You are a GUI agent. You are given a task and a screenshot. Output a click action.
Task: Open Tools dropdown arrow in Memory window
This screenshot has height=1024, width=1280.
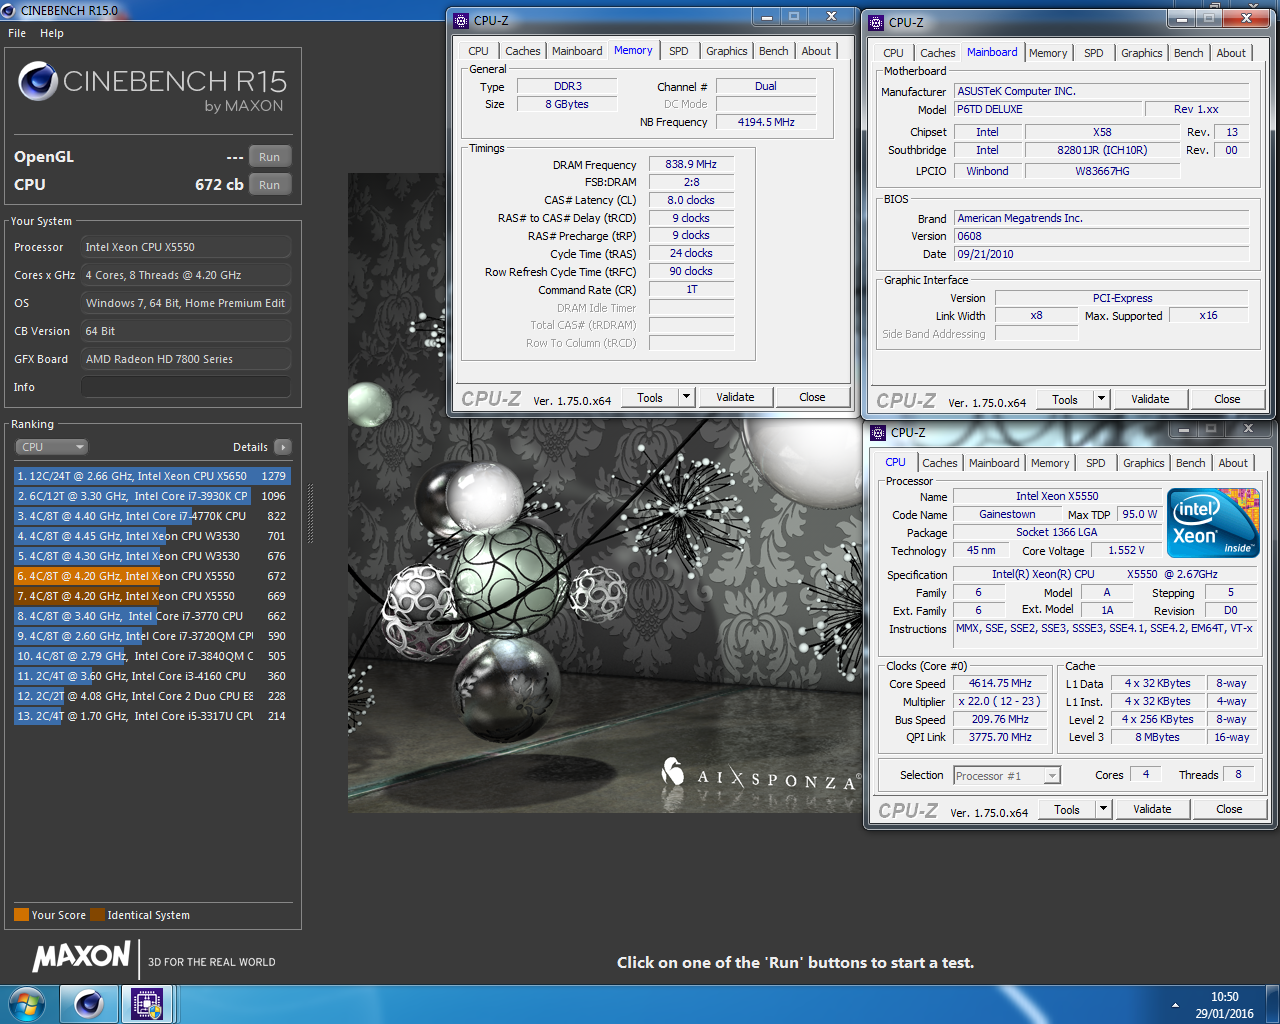tap(687, 397)
